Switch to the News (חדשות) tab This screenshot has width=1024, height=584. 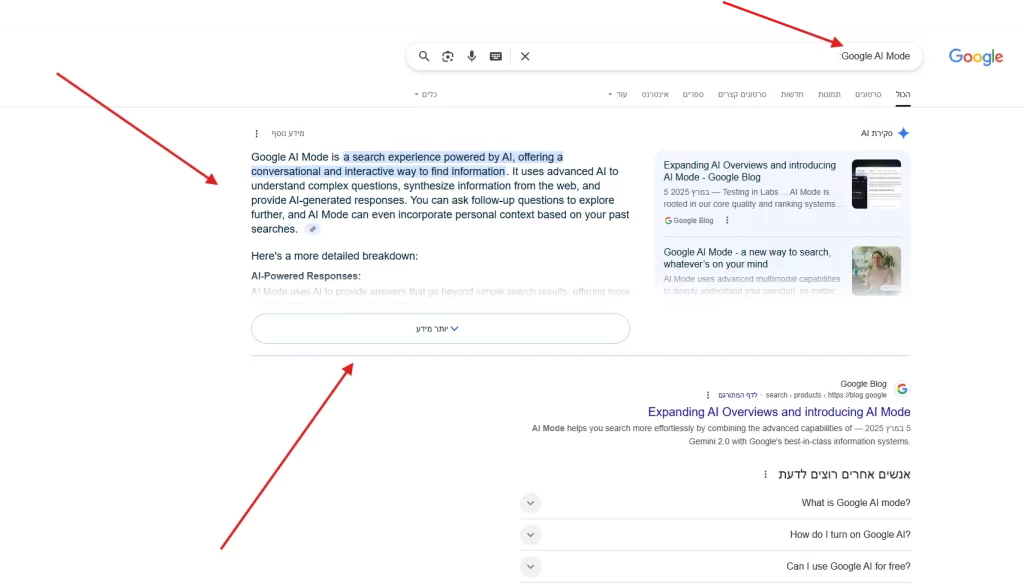click(x=792, y=94)
